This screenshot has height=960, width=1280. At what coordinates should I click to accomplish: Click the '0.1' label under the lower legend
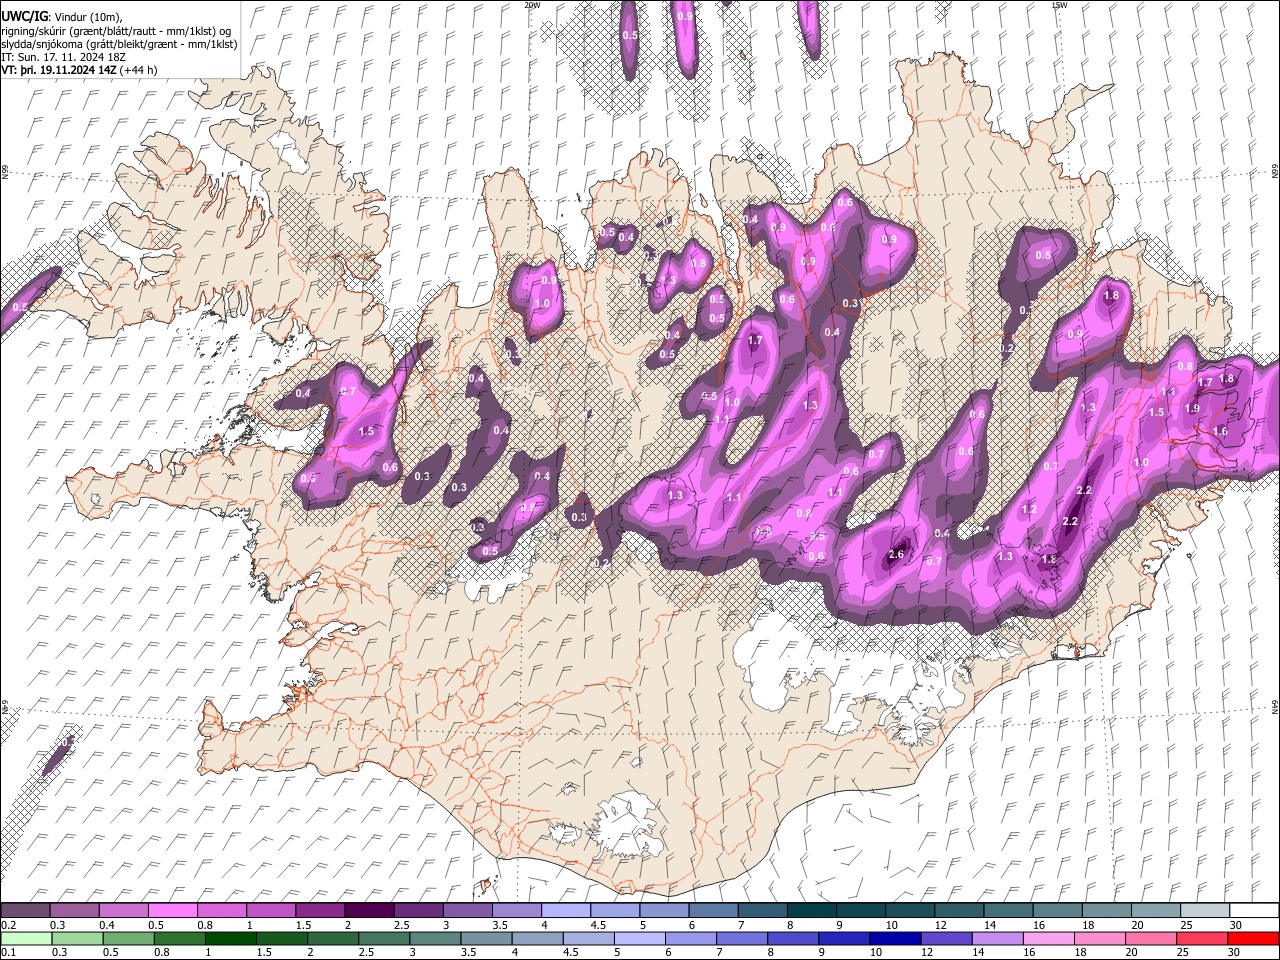[x=7, y=953]
